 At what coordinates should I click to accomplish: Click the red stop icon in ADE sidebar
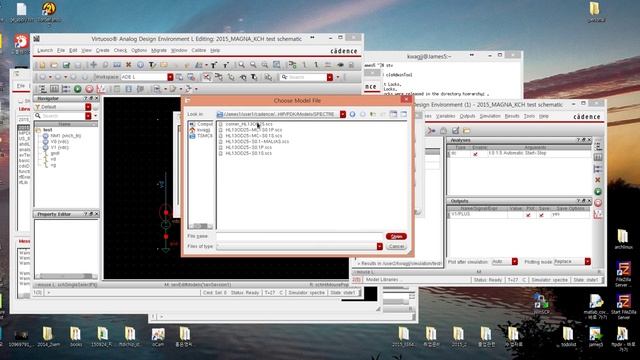tap(598, 203)
